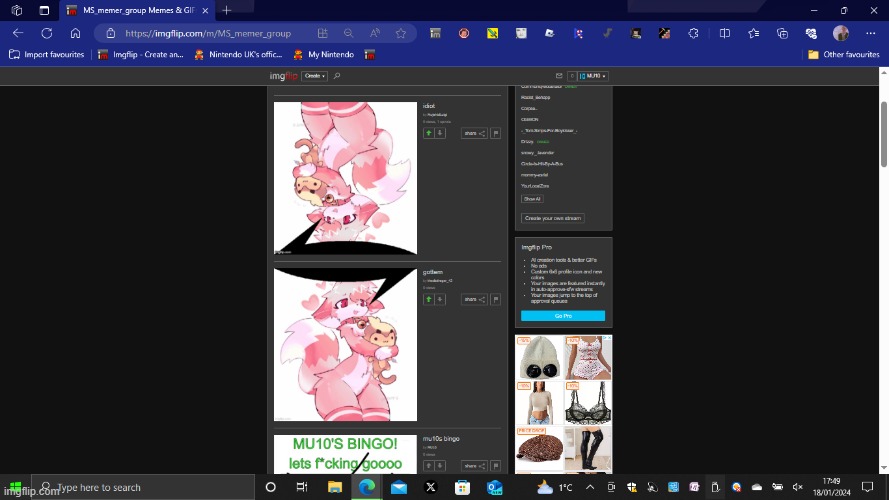Close the MS_memer_group tab

[x=205, y=10]
